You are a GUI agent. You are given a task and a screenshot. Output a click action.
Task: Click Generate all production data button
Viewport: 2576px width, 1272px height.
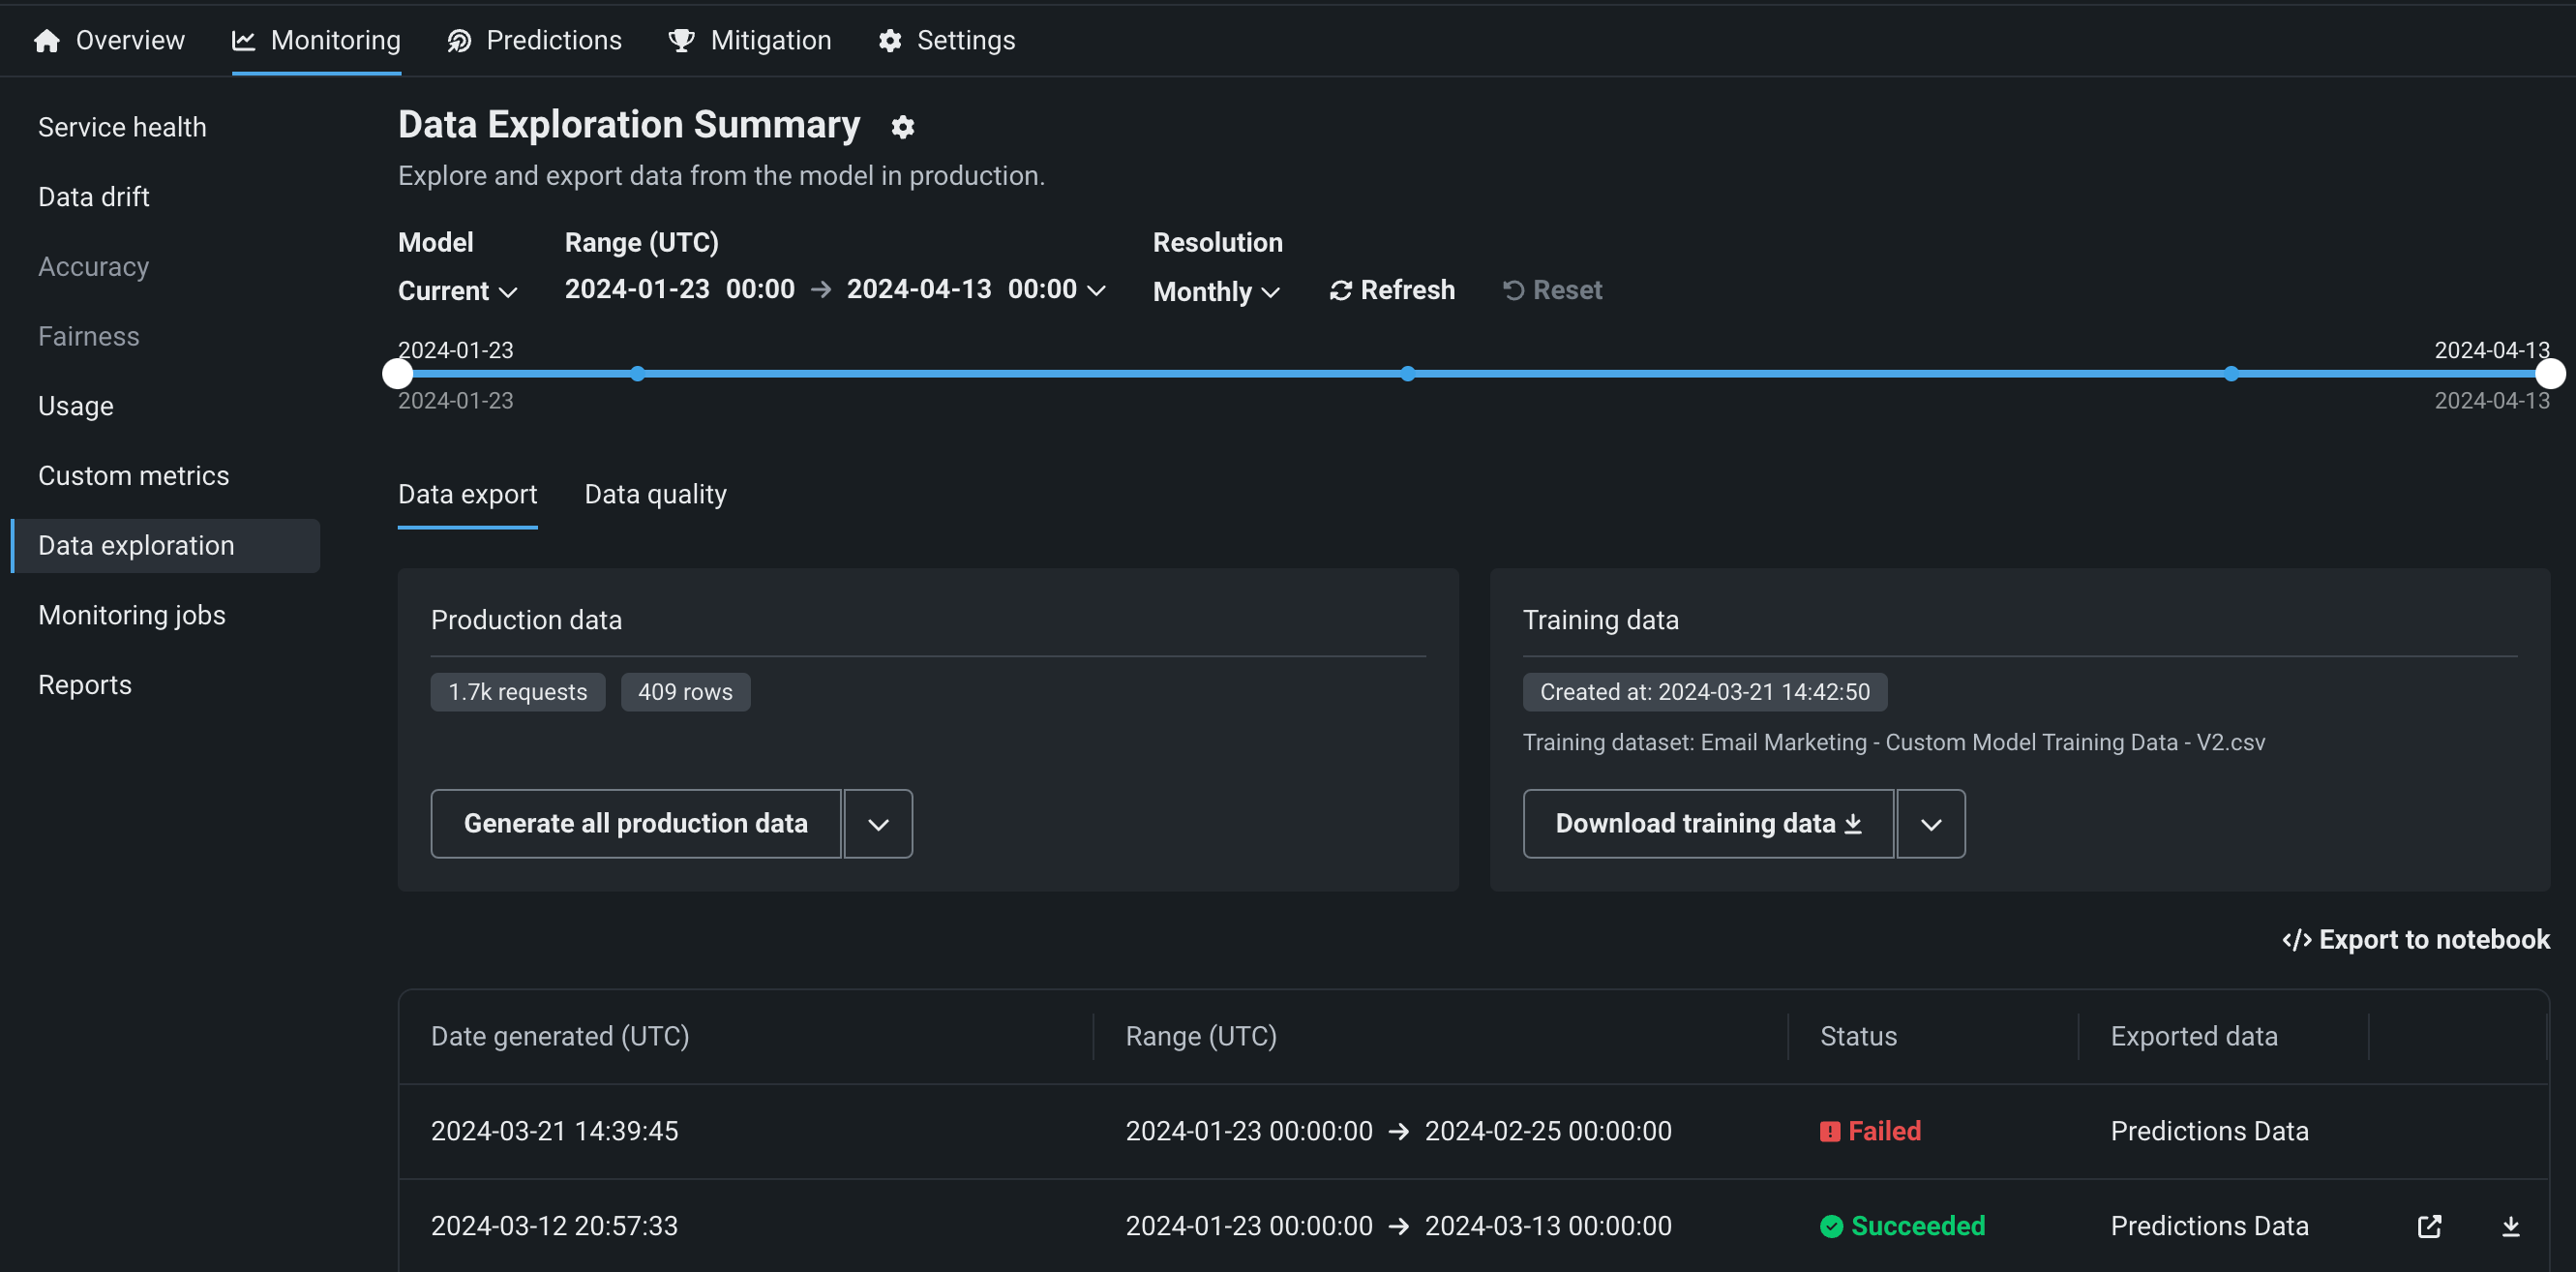point(635,824)
